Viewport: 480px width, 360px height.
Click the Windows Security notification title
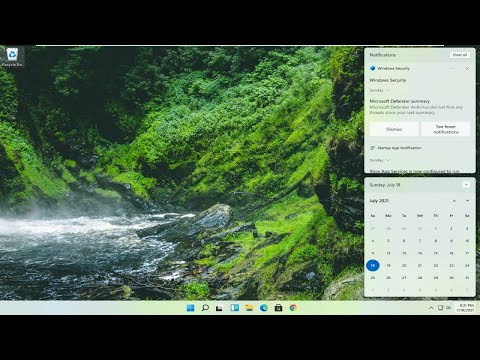pyautogui.click(x=388, y=80)
